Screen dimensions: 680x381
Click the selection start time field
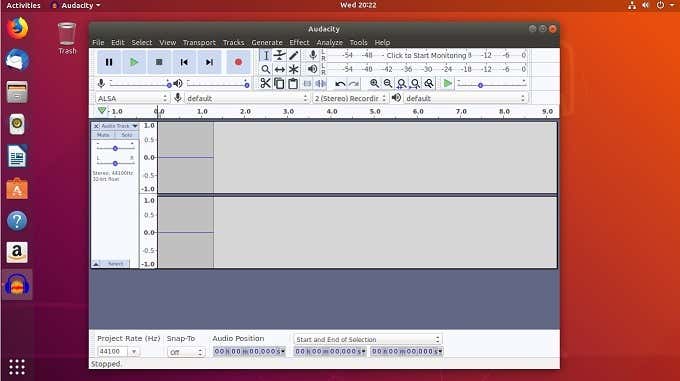point(330,352)
